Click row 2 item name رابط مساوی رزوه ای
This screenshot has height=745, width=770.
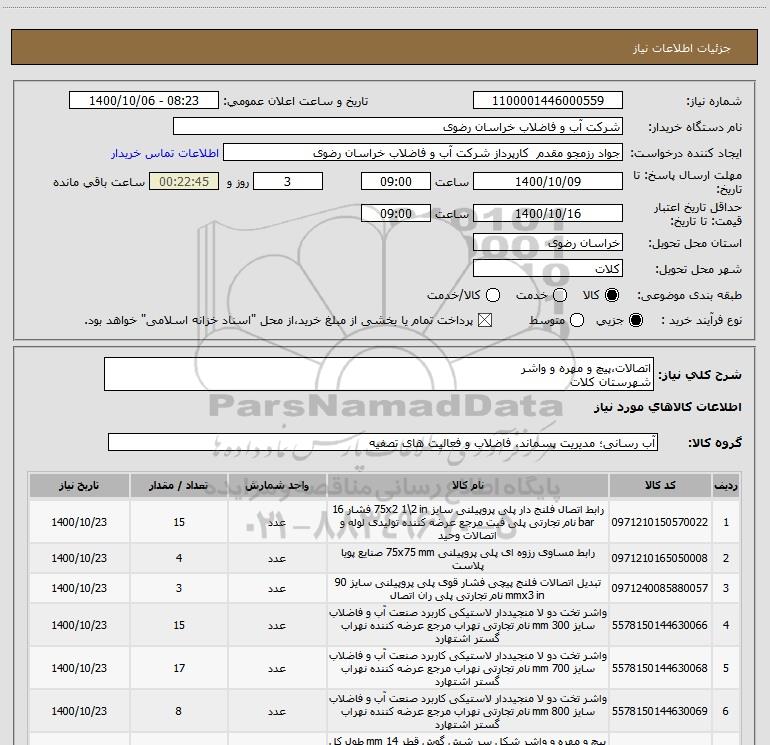[468, 559]
